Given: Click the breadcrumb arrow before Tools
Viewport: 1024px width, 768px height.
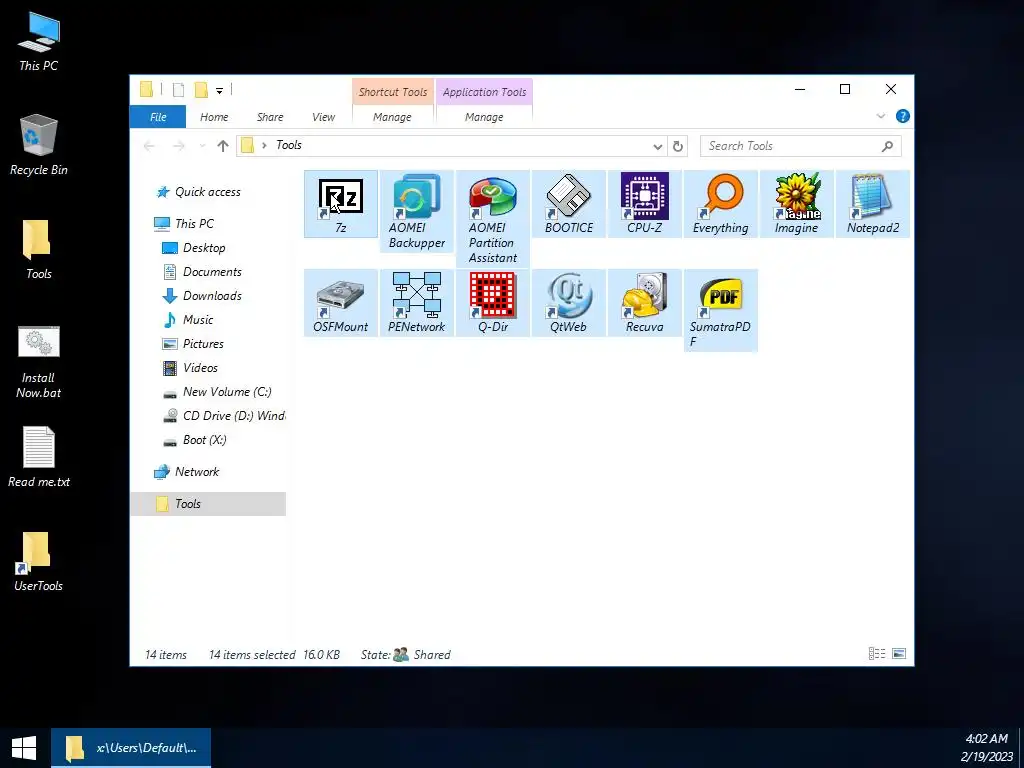Looking at the screenshot, I should [264, 145].
